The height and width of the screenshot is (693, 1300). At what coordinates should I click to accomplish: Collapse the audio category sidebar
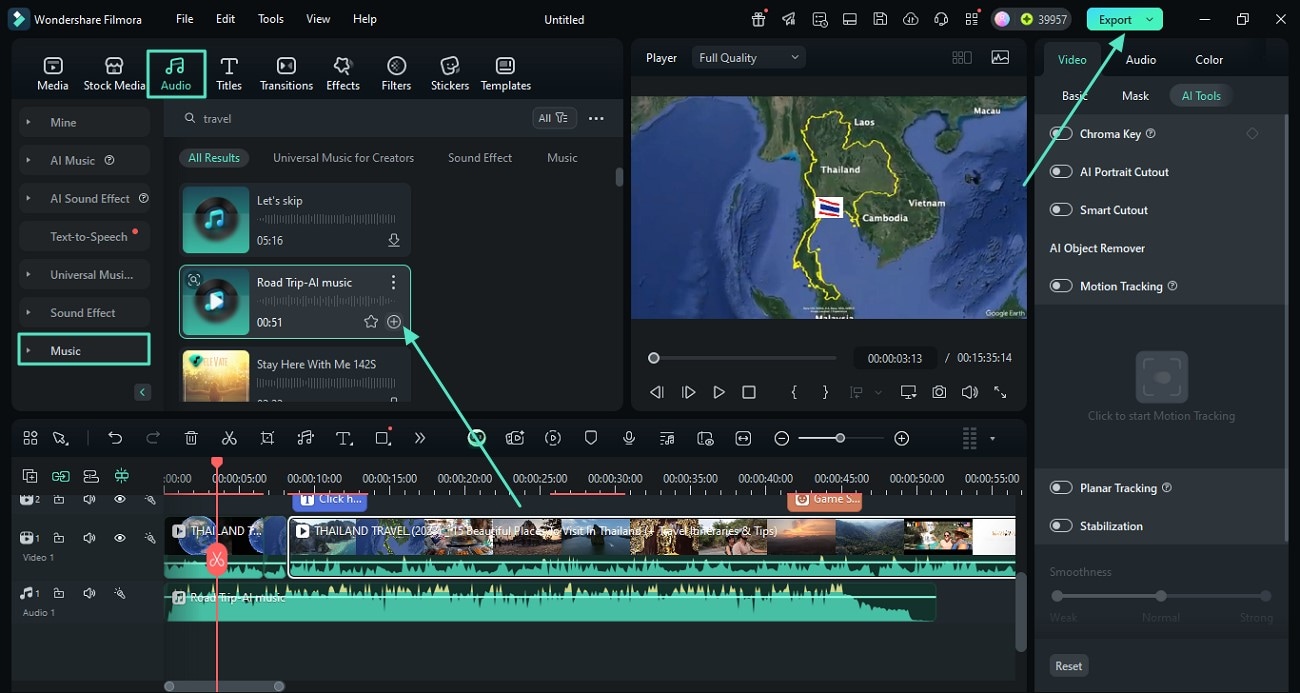point(142,392)
